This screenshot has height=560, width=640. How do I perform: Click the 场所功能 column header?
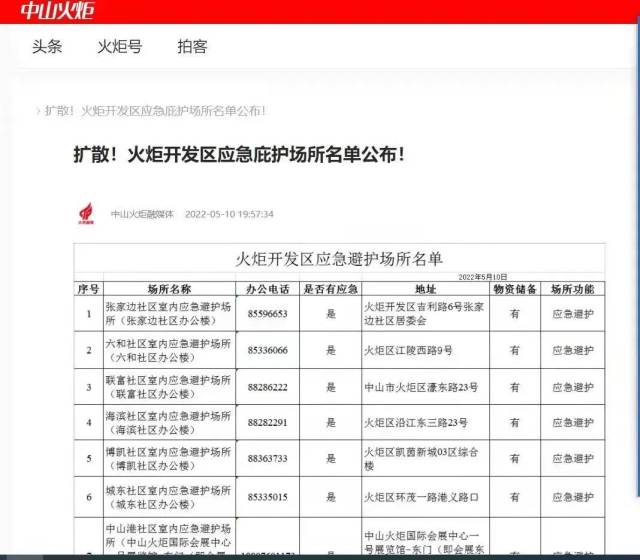coord(572,289)
